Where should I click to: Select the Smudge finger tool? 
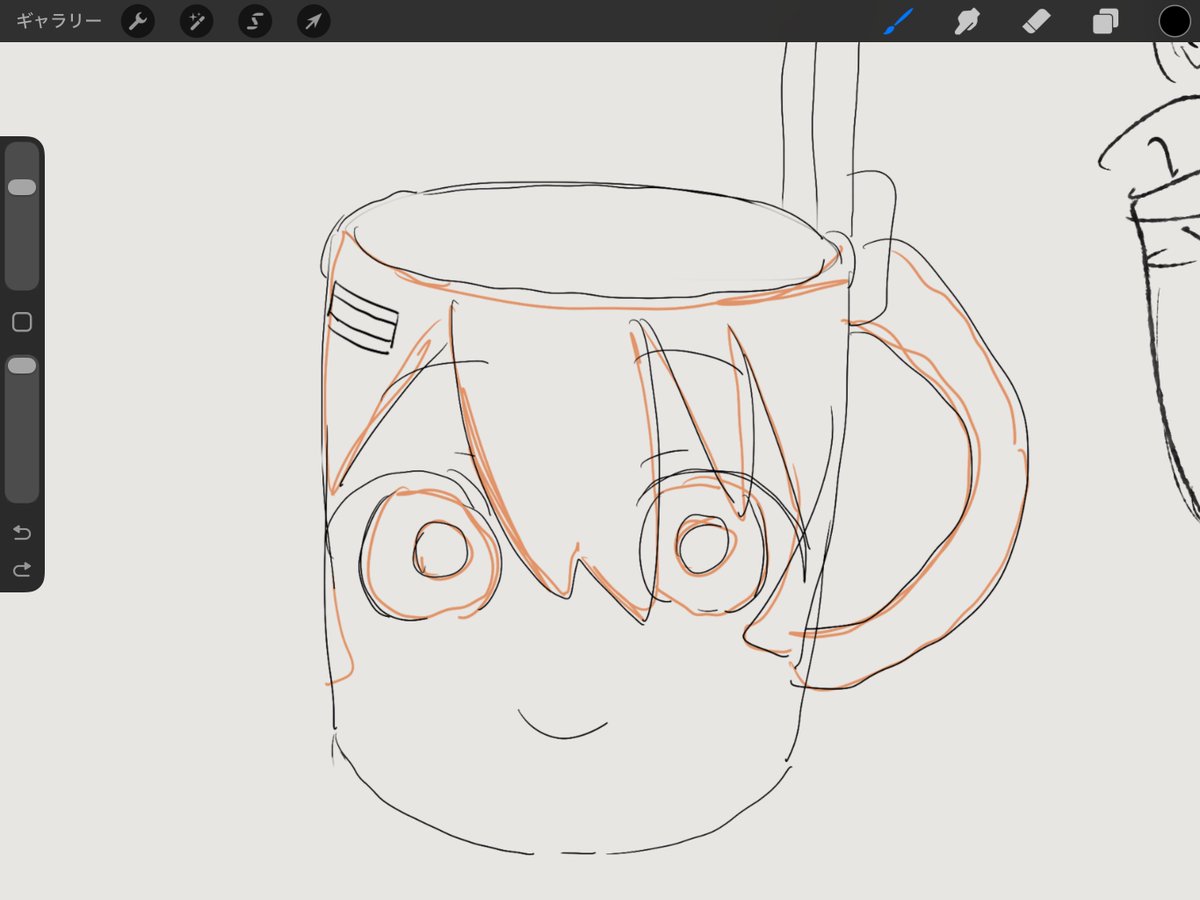click(x=967, y=21)
